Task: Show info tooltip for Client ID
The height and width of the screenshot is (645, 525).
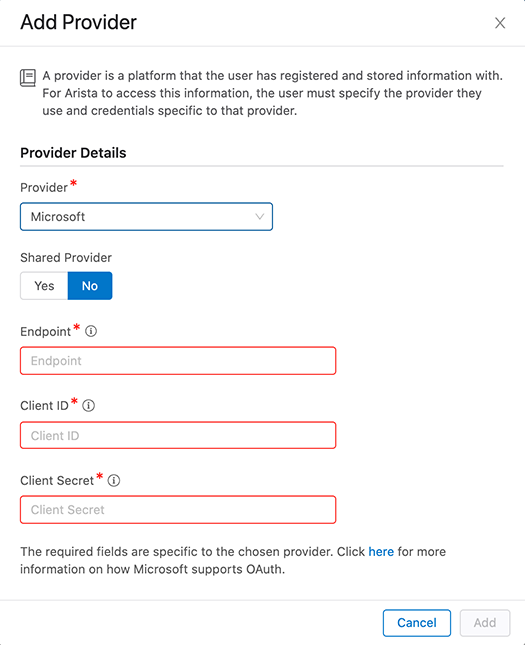Action: 88,406
